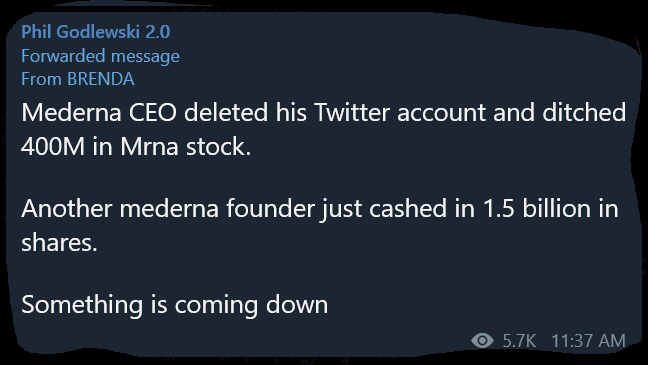Click the word Twitter in the message

tap(352, 112)
